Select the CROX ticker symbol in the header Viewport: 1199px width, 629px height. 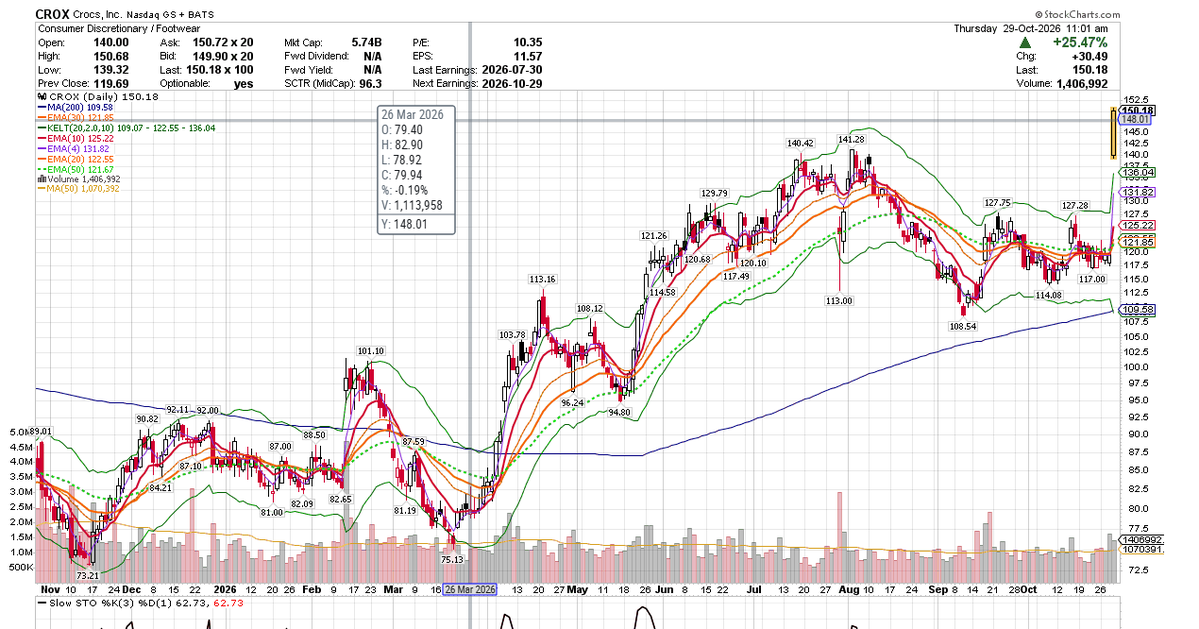[53, 15]
